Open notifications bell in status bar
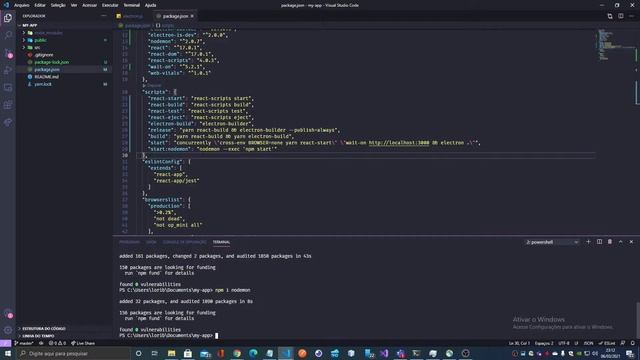640x360 pixels. pyautogui.click(x=633, y=343)
